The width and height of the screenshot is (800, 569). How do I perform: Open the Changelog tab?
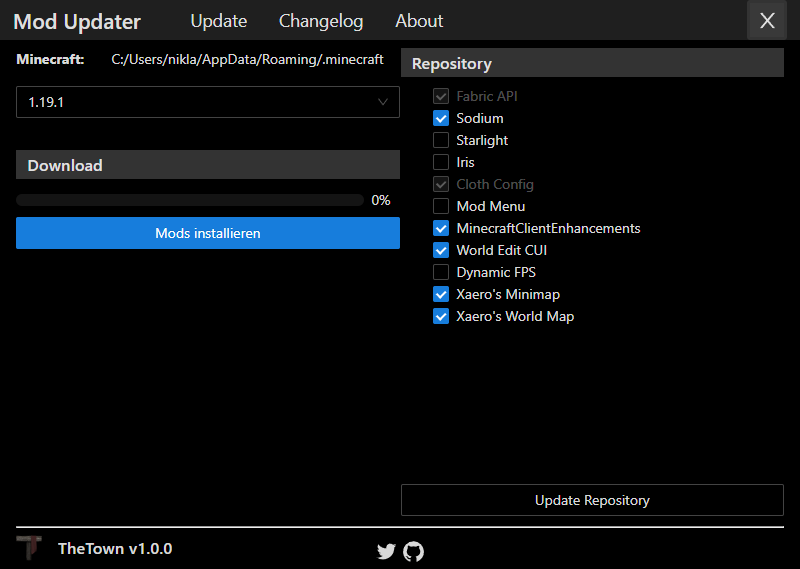(321, 21)
